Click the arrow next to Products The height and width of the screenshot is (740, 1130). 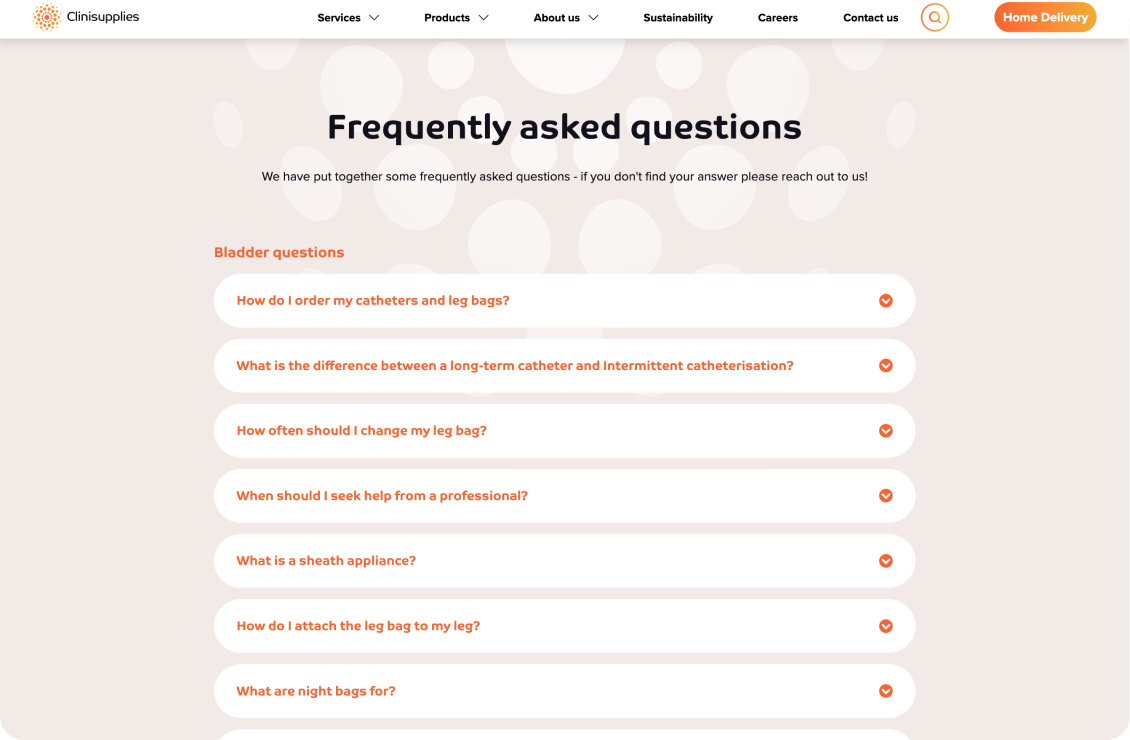[484, 18]
